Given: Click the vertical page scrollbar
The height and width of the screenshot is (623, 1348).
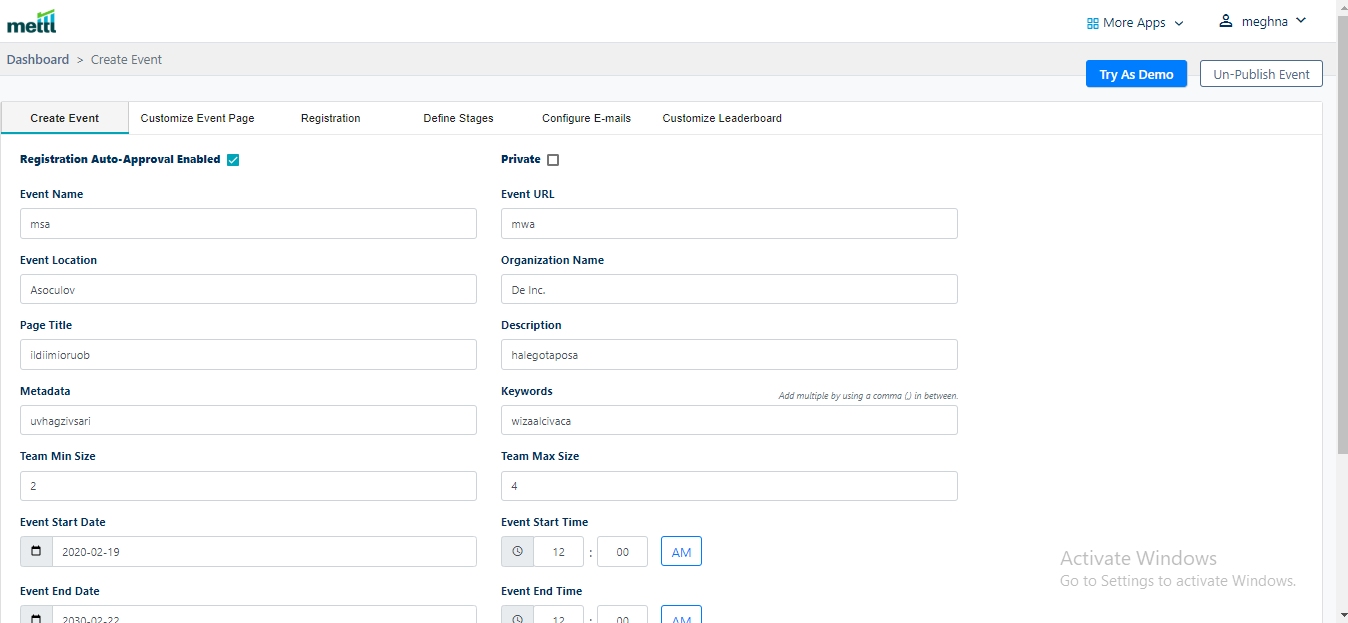Looking at the screenshot, I should point(1341,250).
